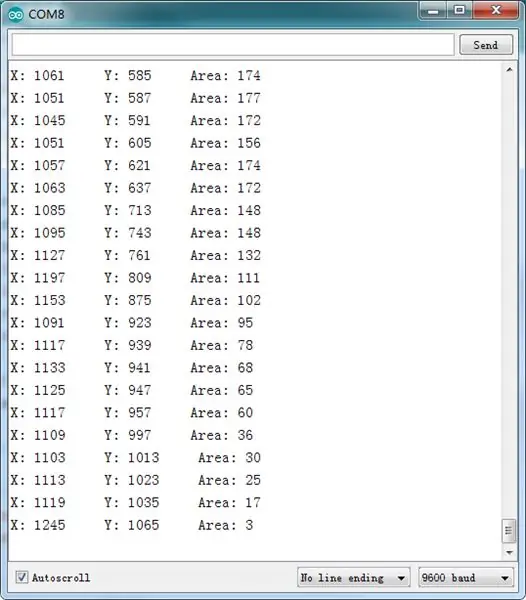Focus the serial command input field

click(x=233, y=45)
